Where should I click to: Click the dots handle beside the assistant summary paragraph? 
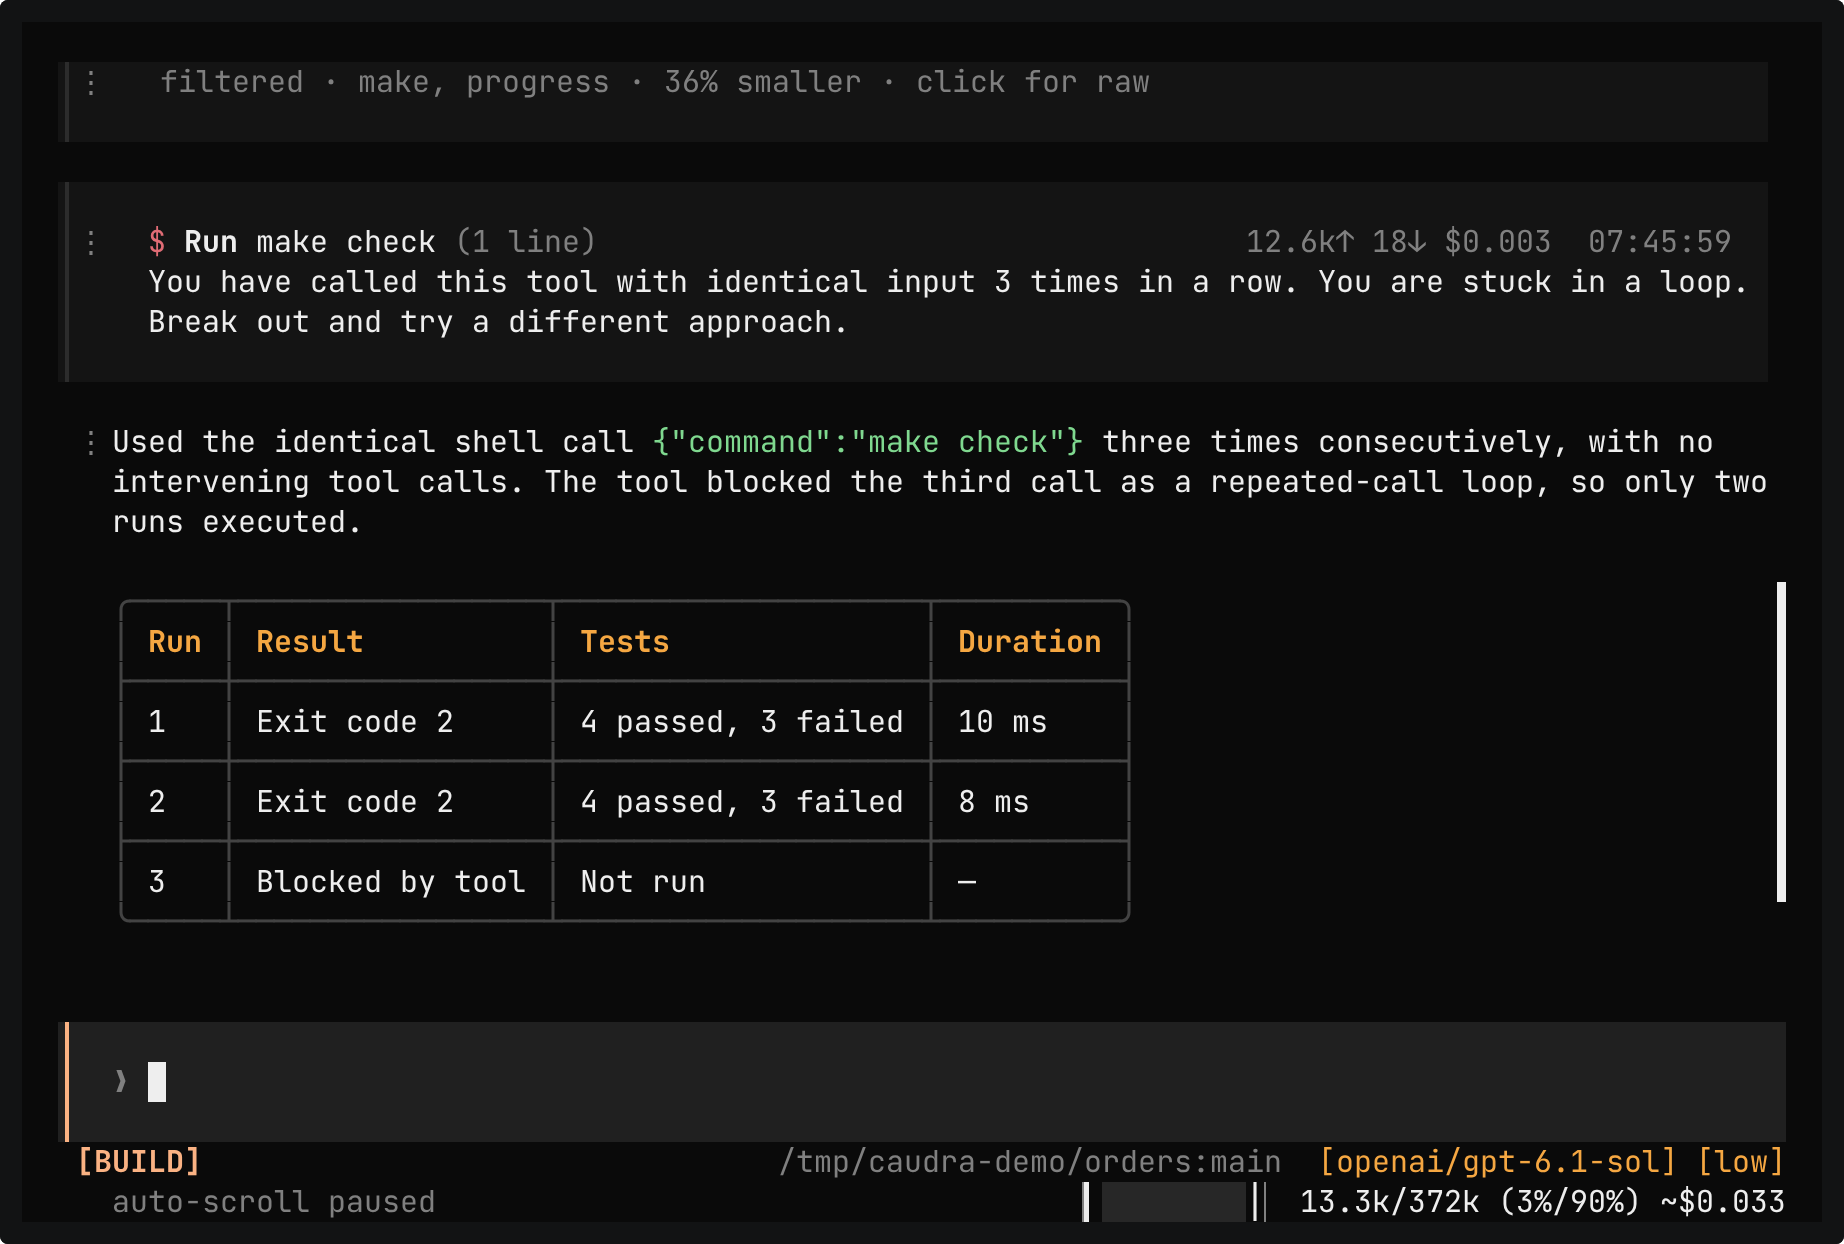click(x=91, y=442)
